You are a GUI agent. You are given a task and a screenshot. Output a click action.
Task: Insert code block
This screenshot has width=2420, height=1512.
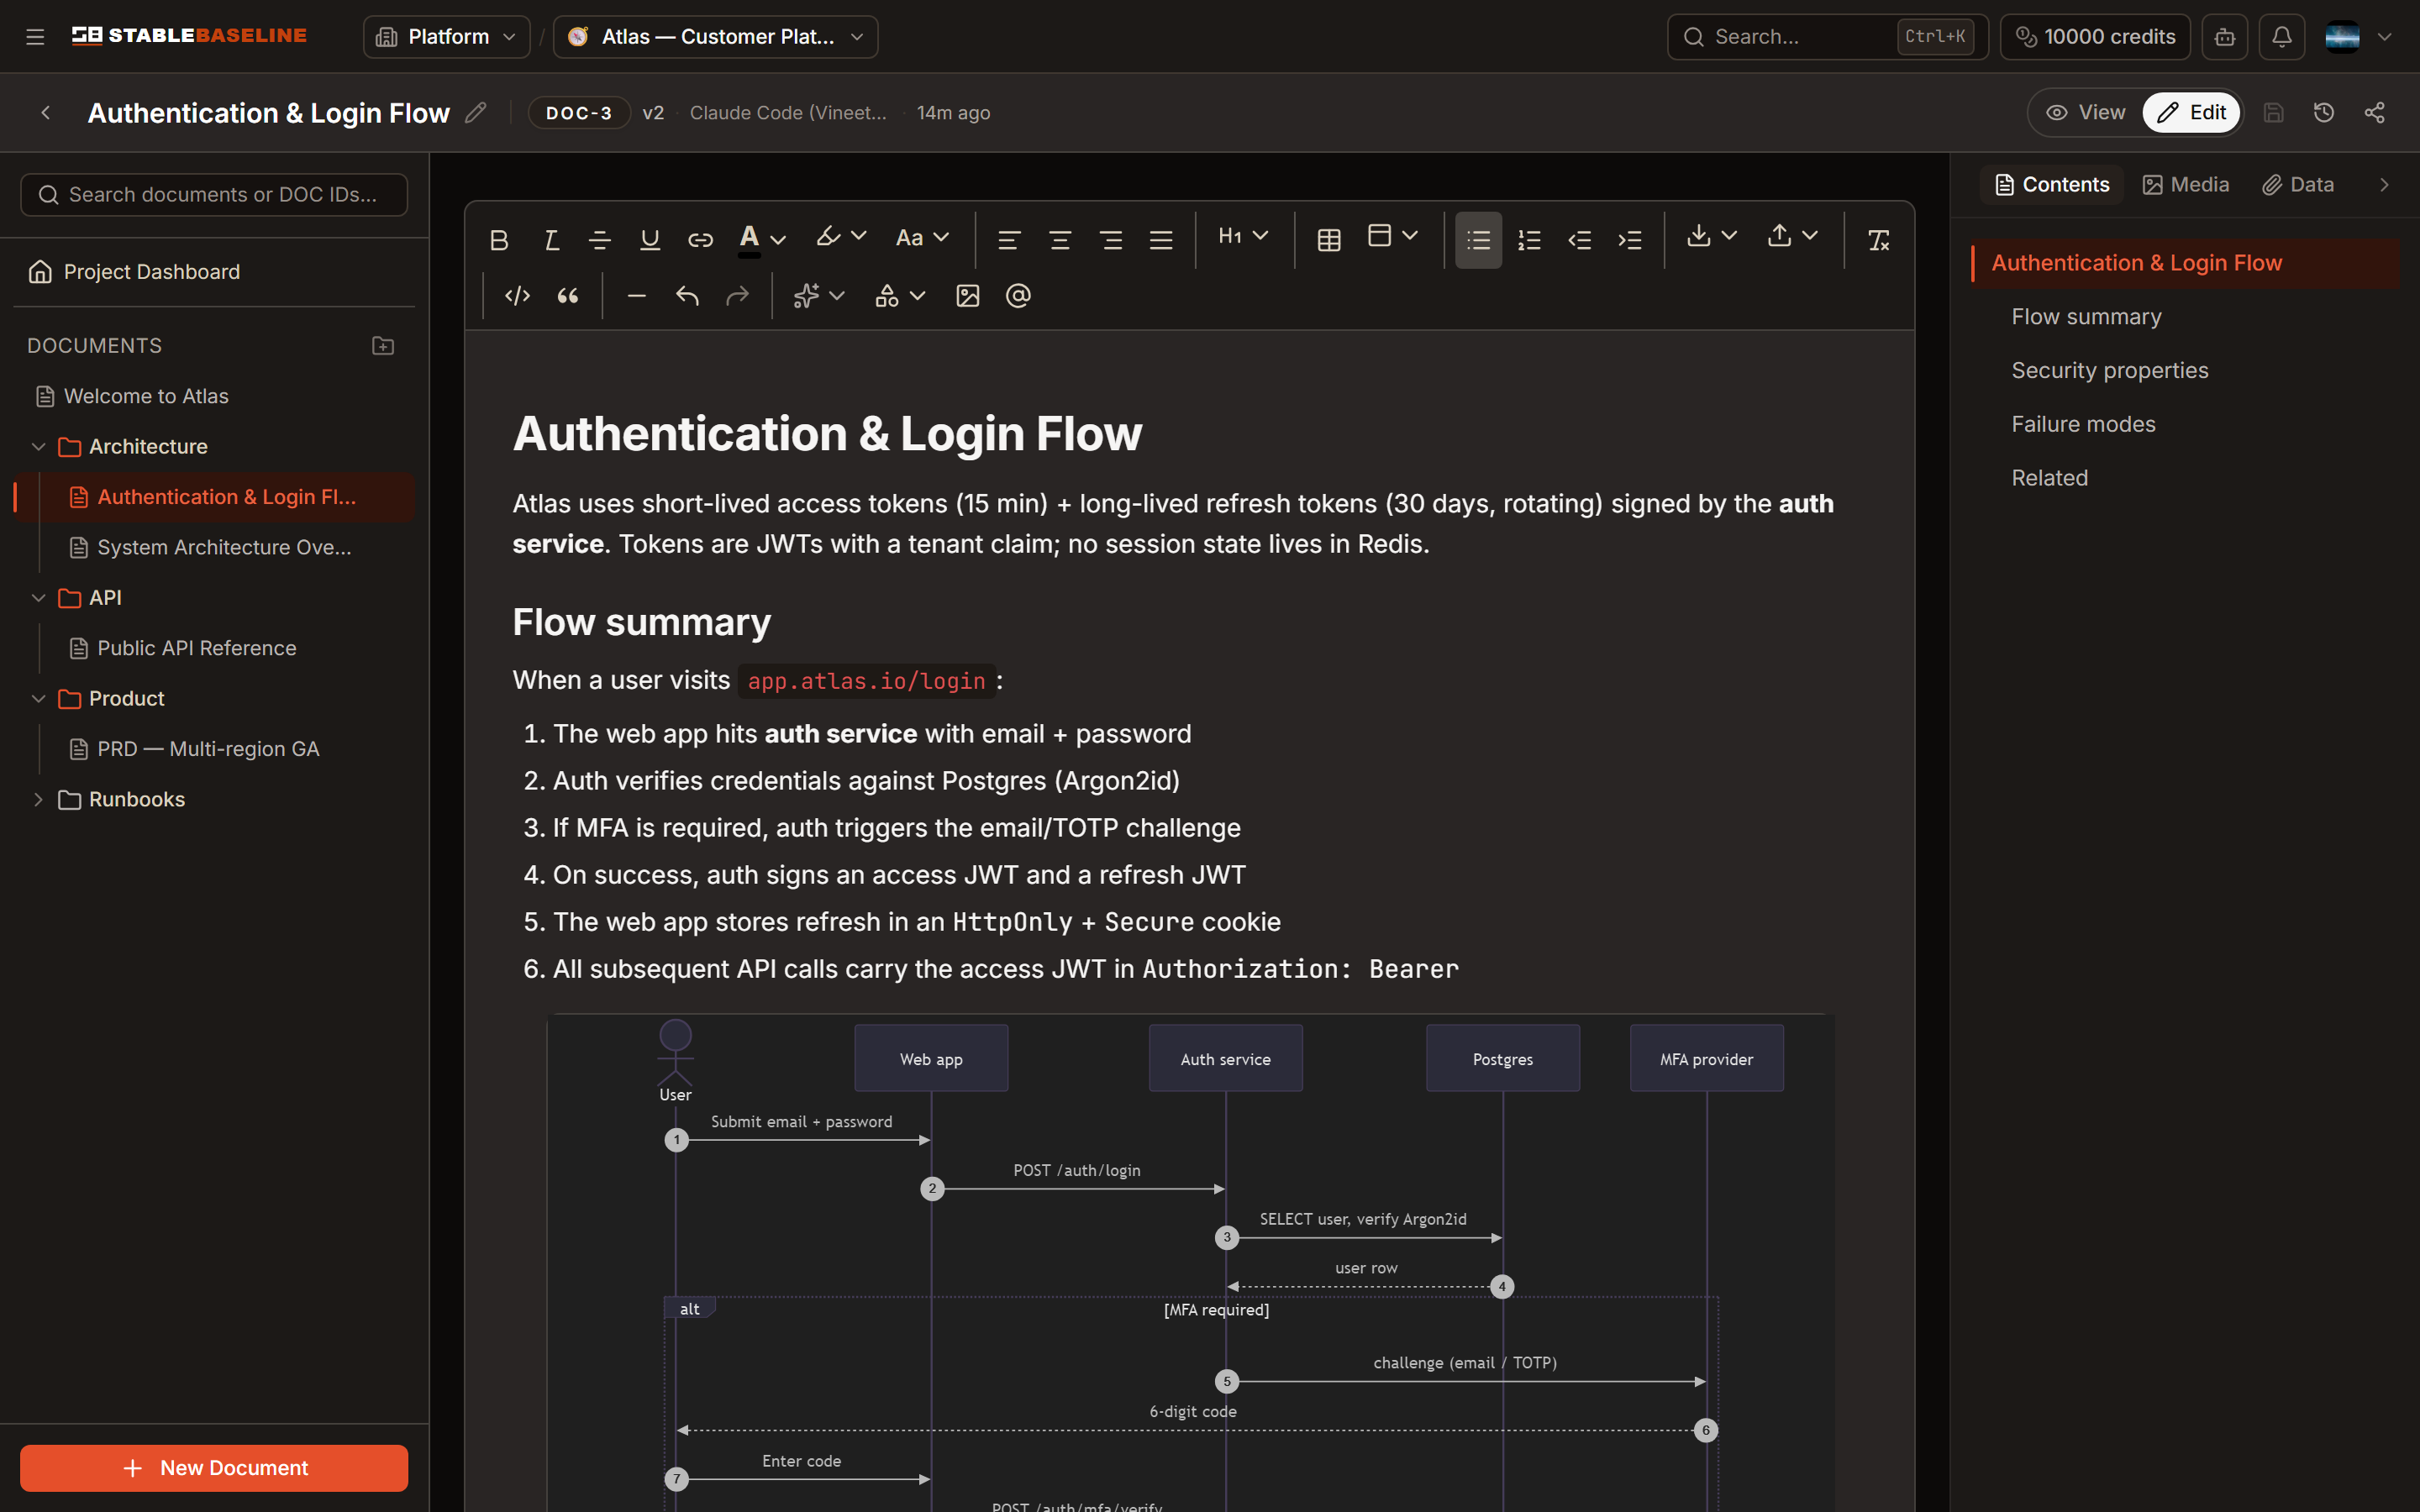click(x=517, y=296)
